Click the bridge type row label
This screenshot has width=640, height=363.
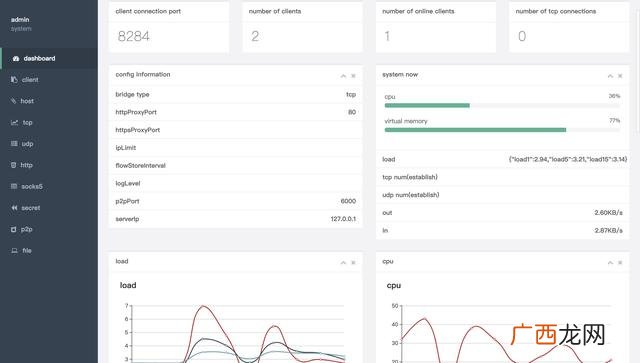click(132, 94)
